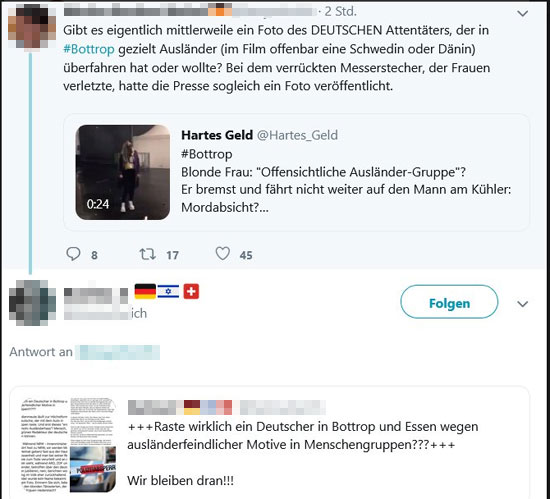Expand options chevron next to Folgen
This screenshot has width=550, height=499.
[x=523, y=304]
